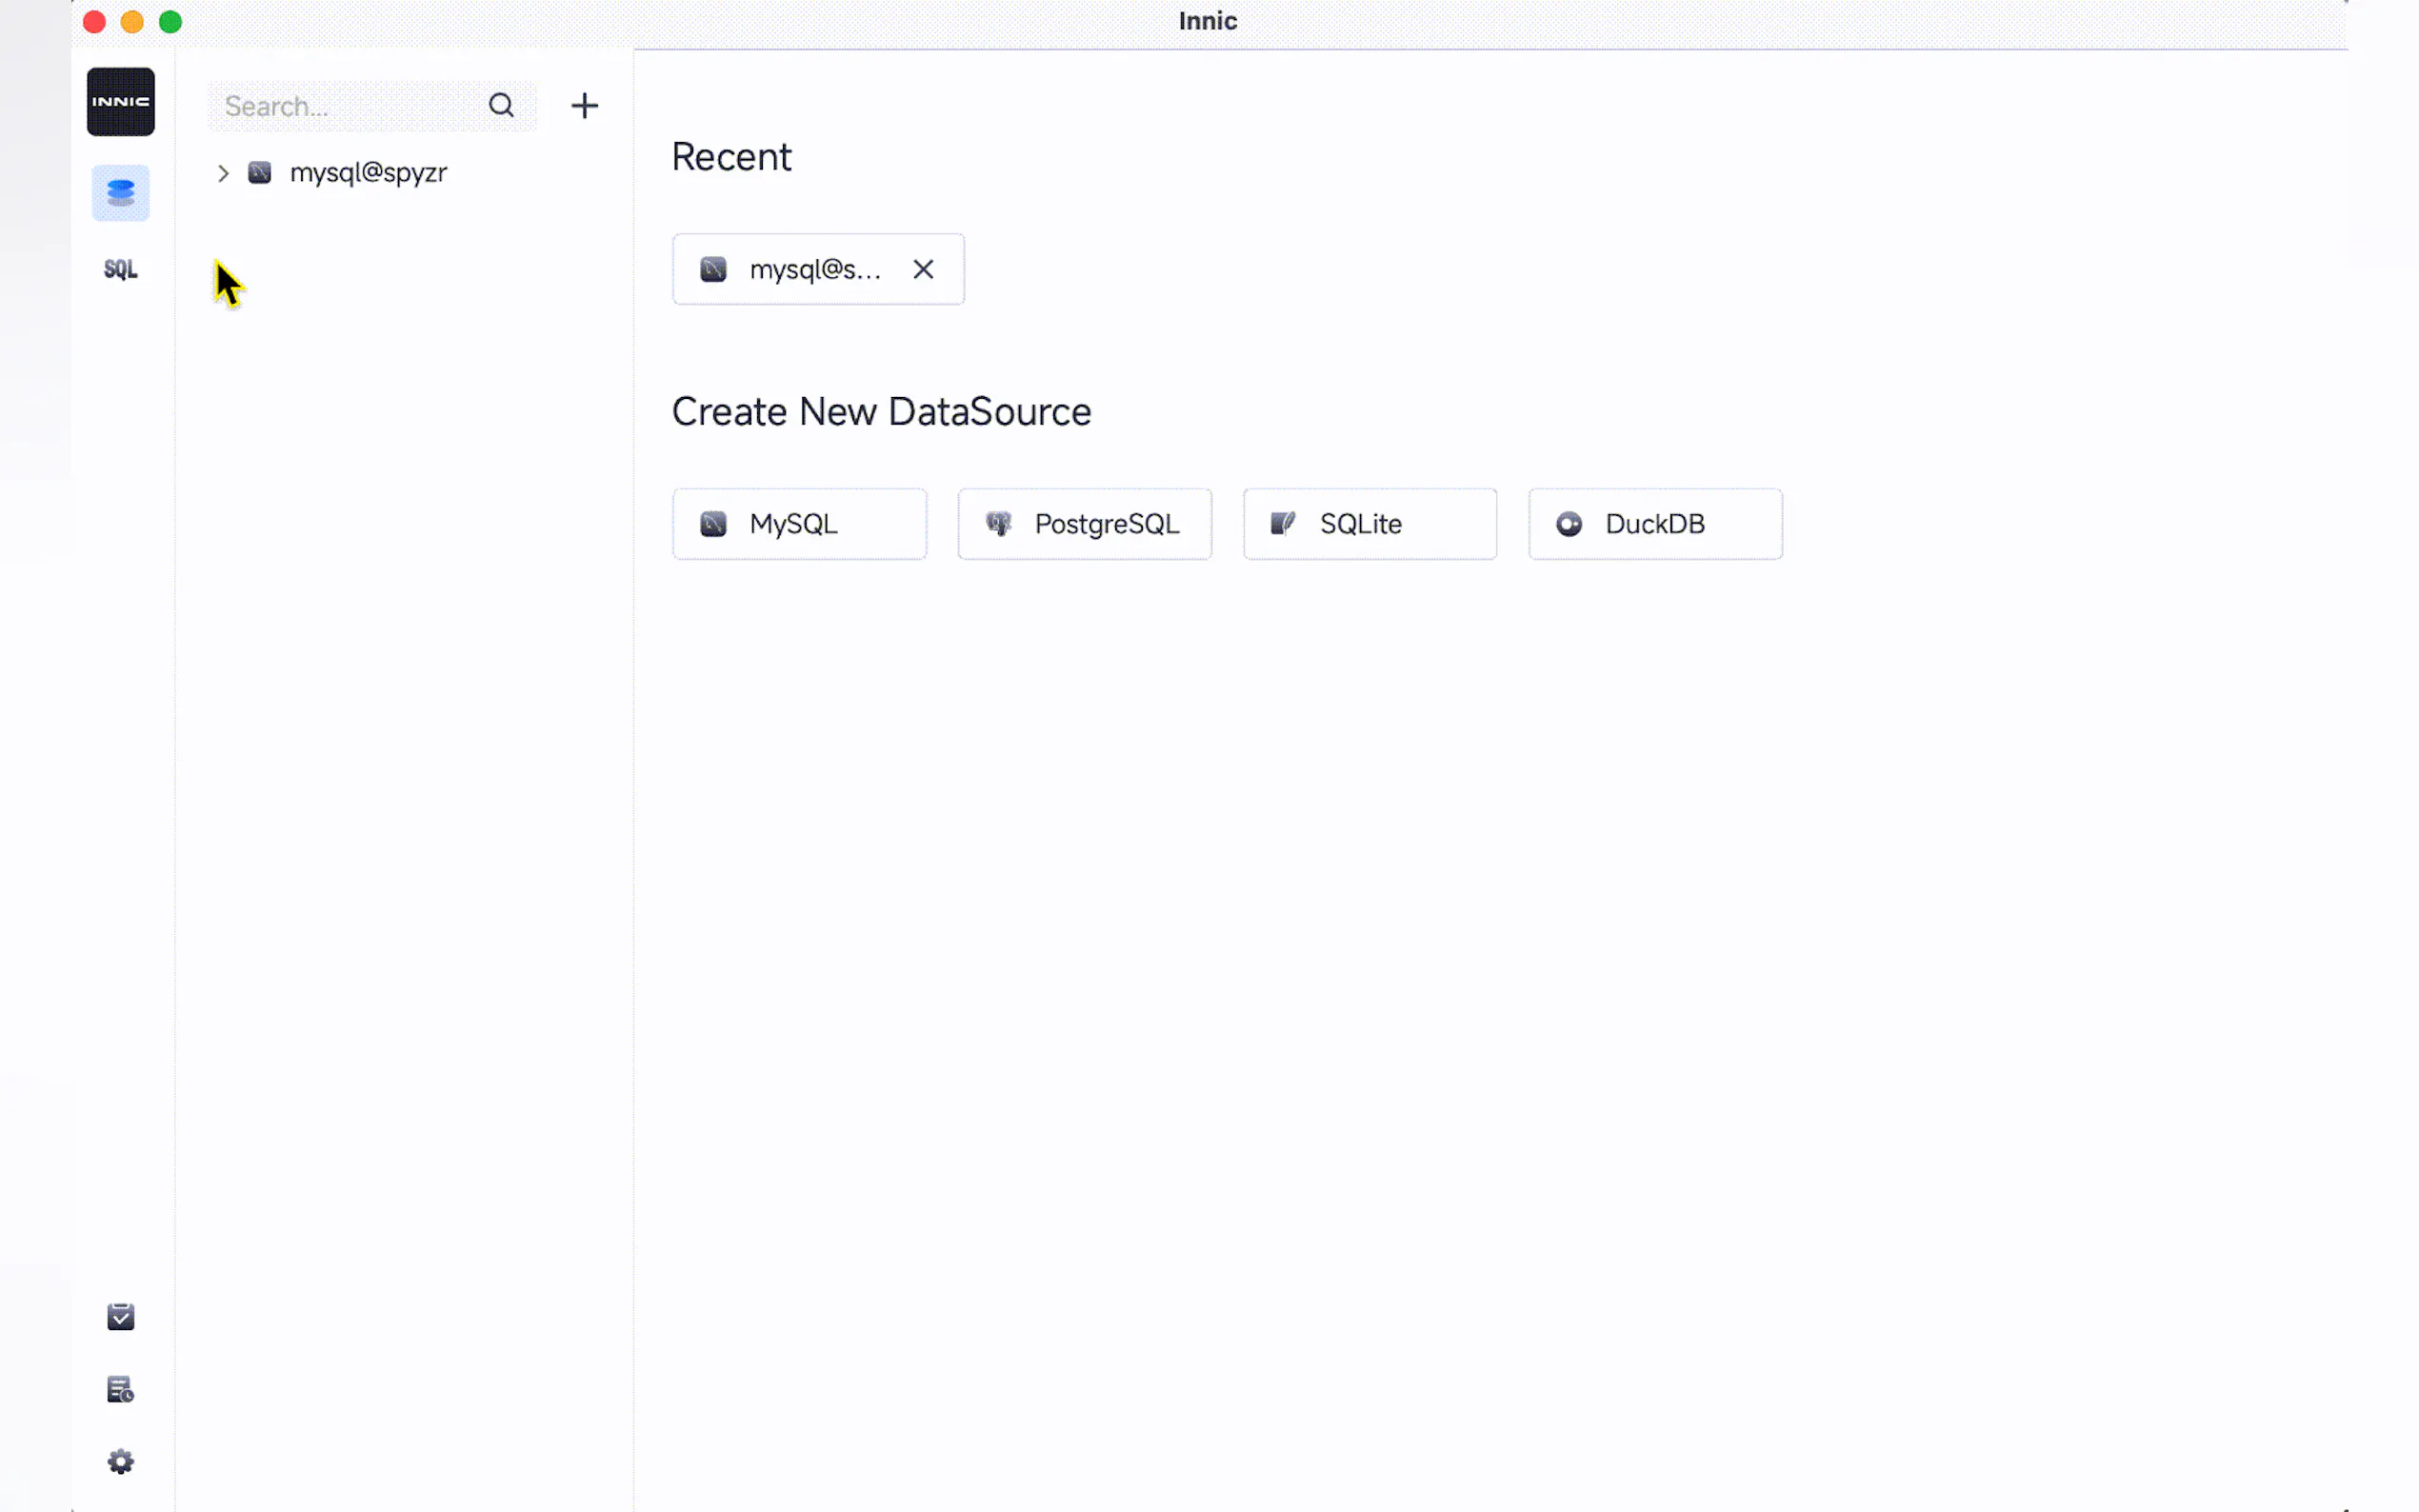The width and height of the screenshot is (2419, 1512).
Task: Expand the mysql@spyzr tree node
Action: pos(223,173)
